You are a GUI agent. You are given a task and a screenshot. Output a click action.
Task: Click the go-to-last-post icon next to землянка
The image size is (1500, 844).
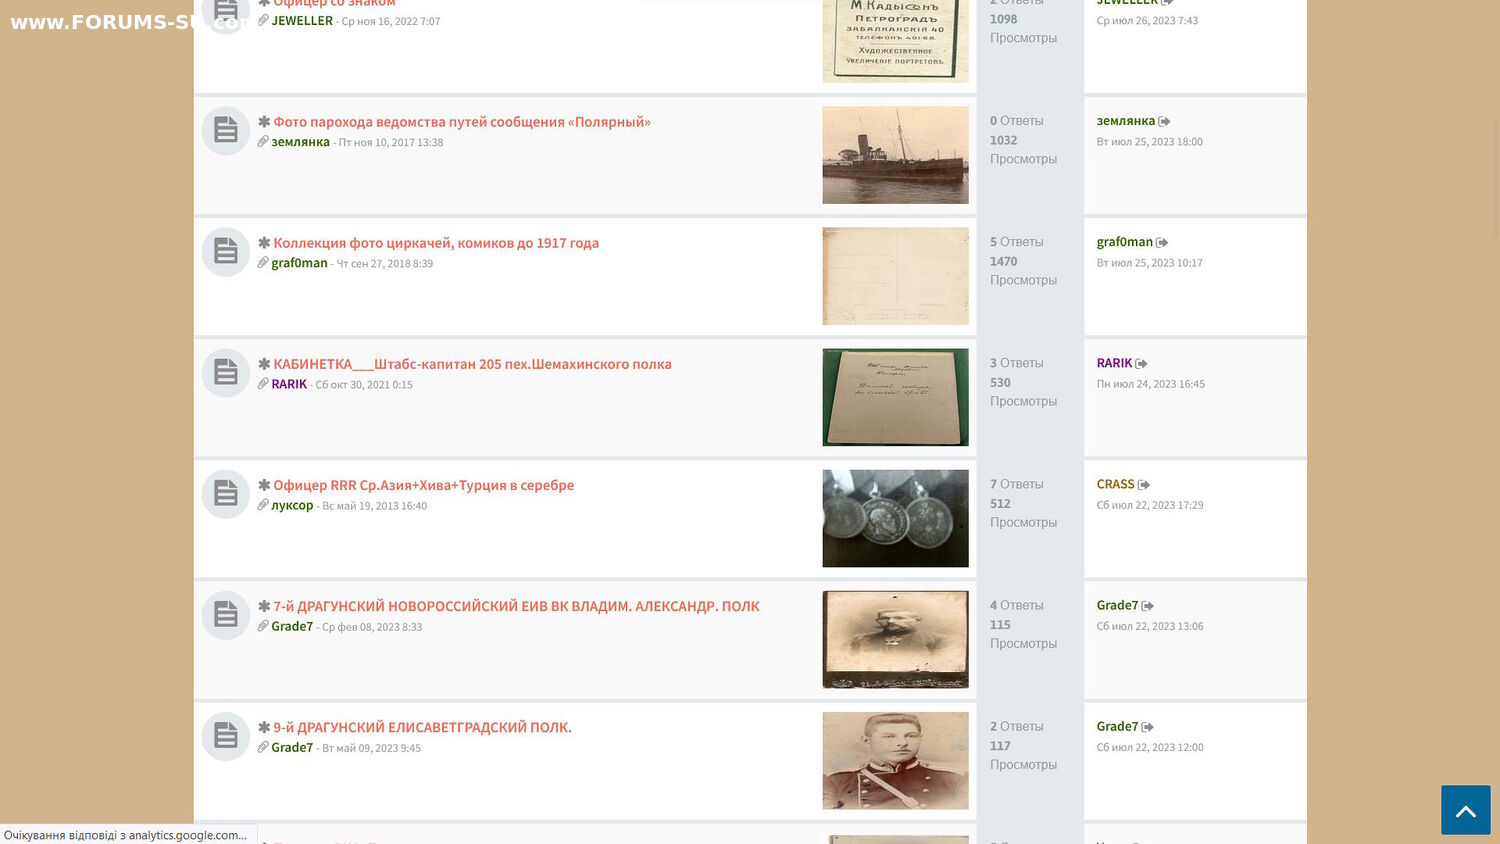pos(1164,122)
